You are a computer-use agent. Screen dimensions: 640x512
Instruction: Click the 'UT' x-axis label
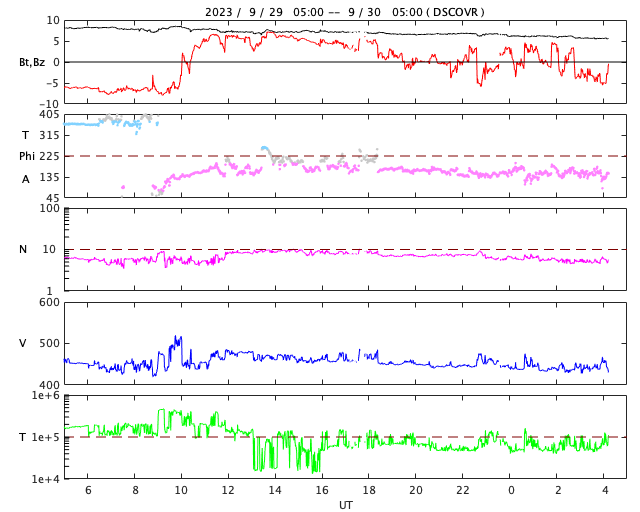[x=345, y=505]
